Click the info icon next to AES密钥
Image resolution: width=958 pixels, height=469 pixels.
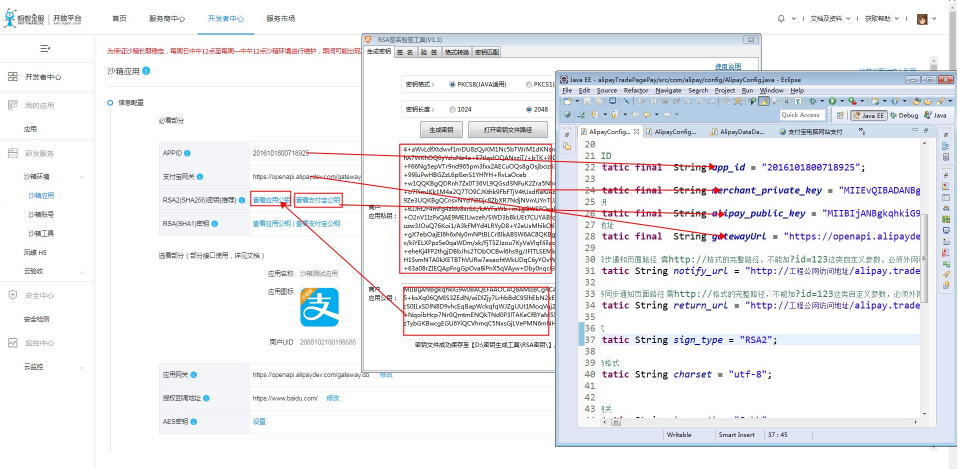[193, 421]
